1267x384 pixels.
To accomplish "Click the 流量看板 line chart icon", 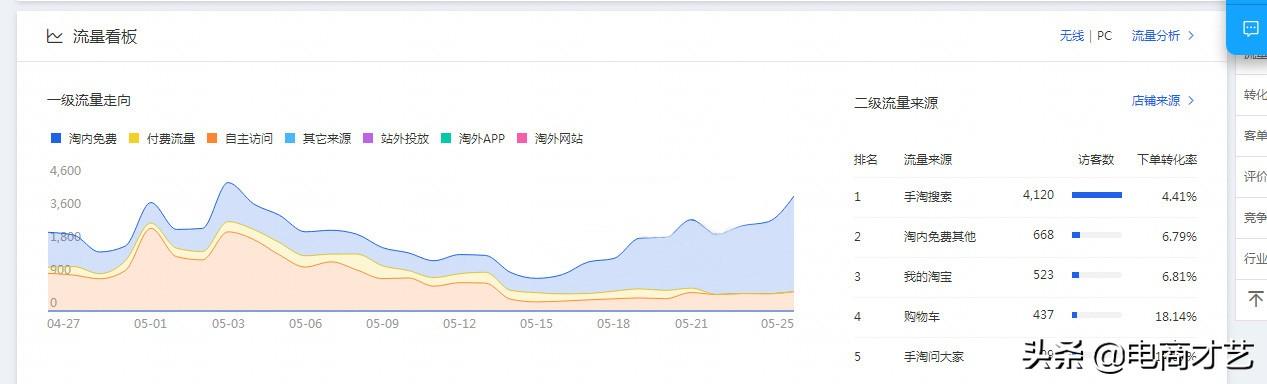I will (54, 36).
